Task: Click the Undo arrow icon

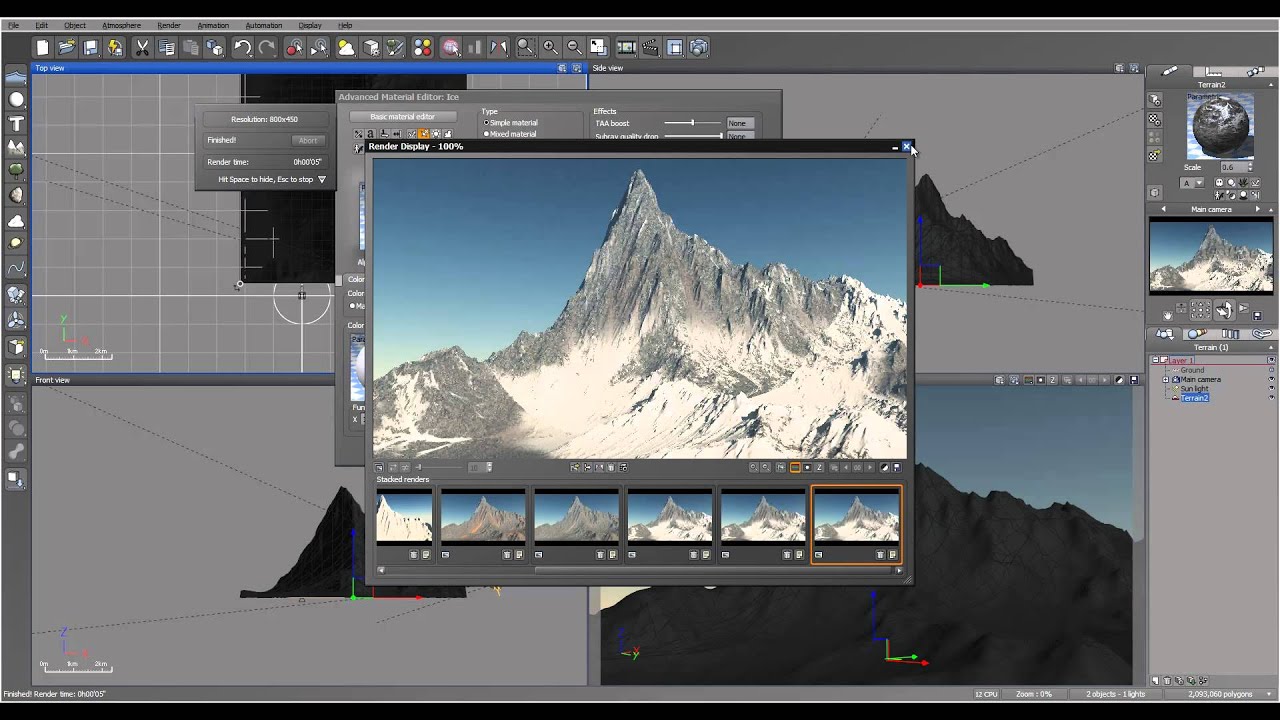Action: pos(242,47)
